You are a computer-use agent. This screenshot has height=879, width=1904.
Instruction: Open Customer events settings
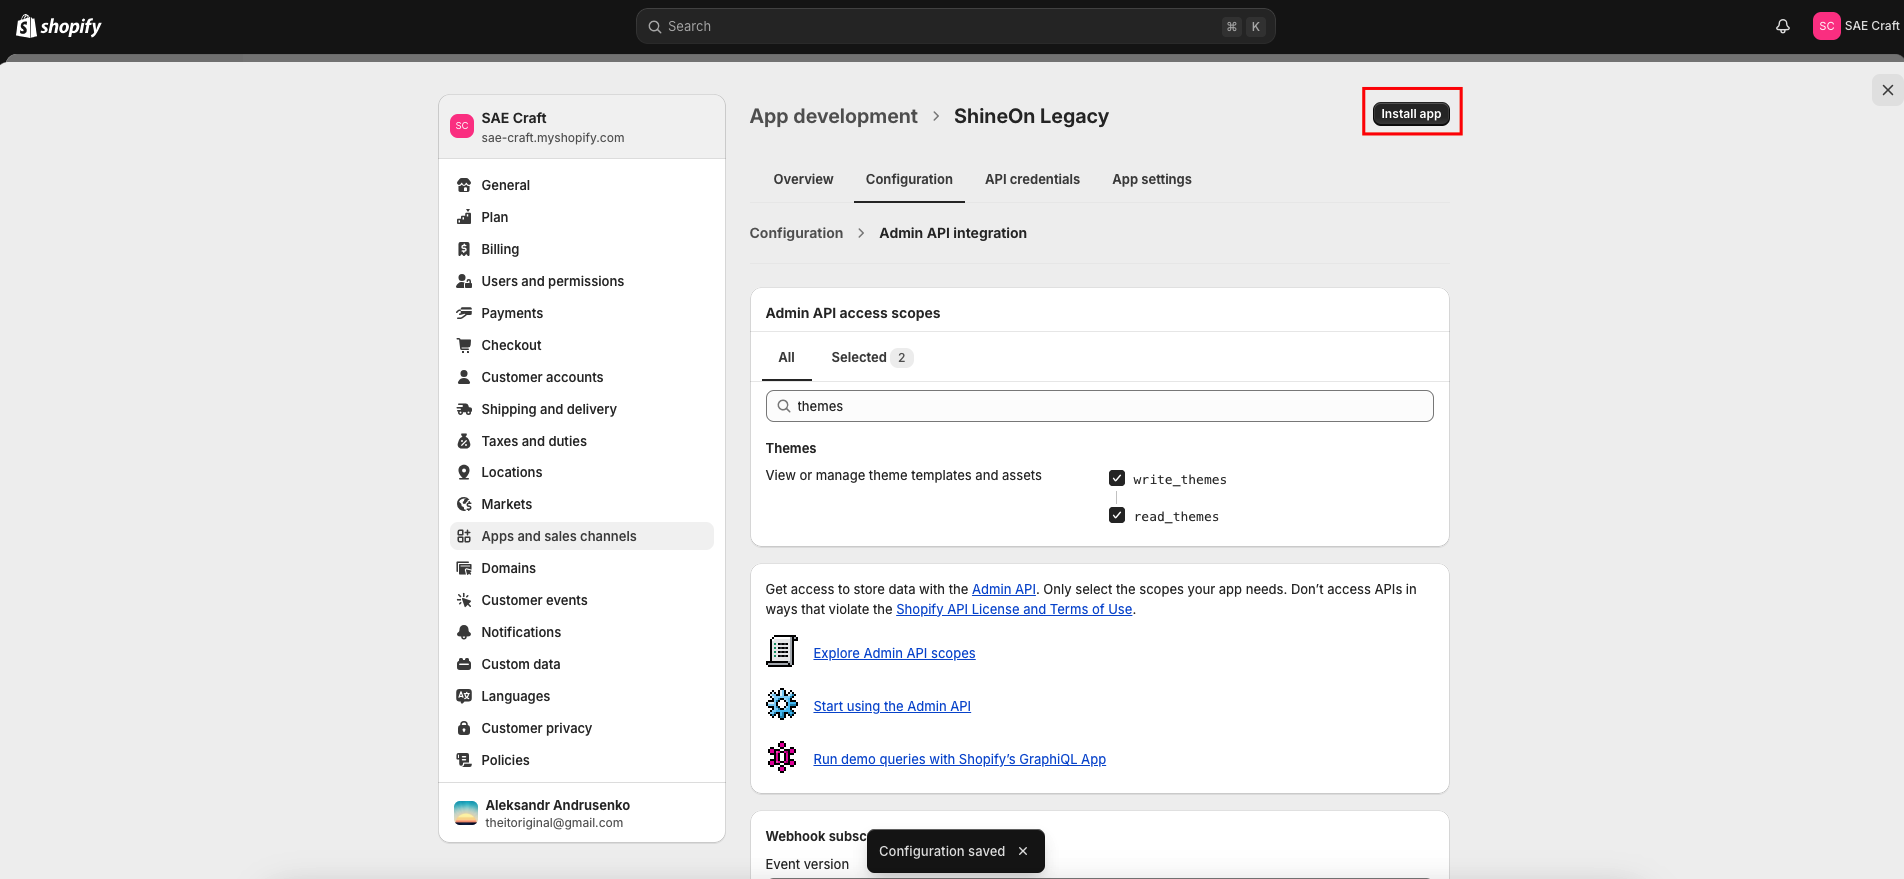(582, 600)
